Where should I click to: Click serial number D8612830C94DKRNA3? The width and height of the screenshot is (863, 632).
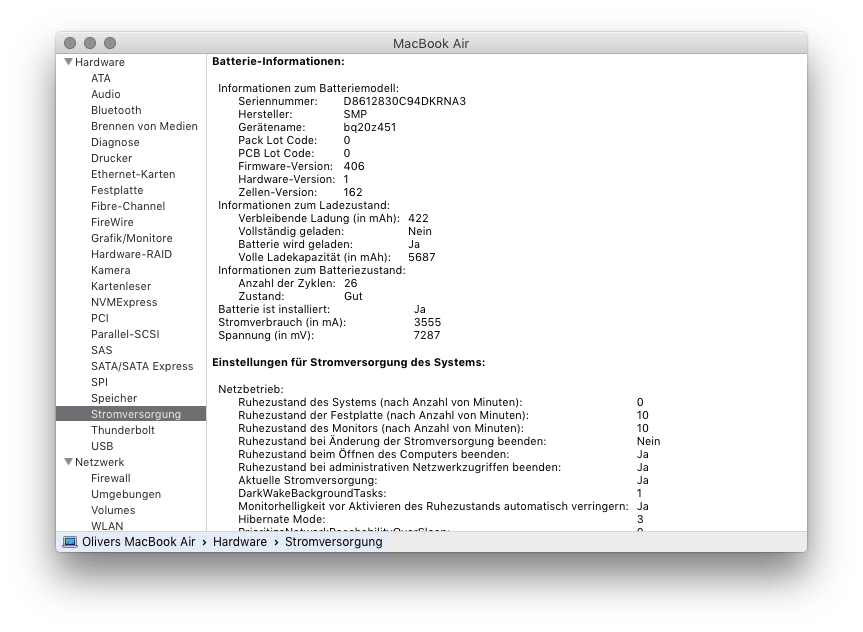[405, 101]
